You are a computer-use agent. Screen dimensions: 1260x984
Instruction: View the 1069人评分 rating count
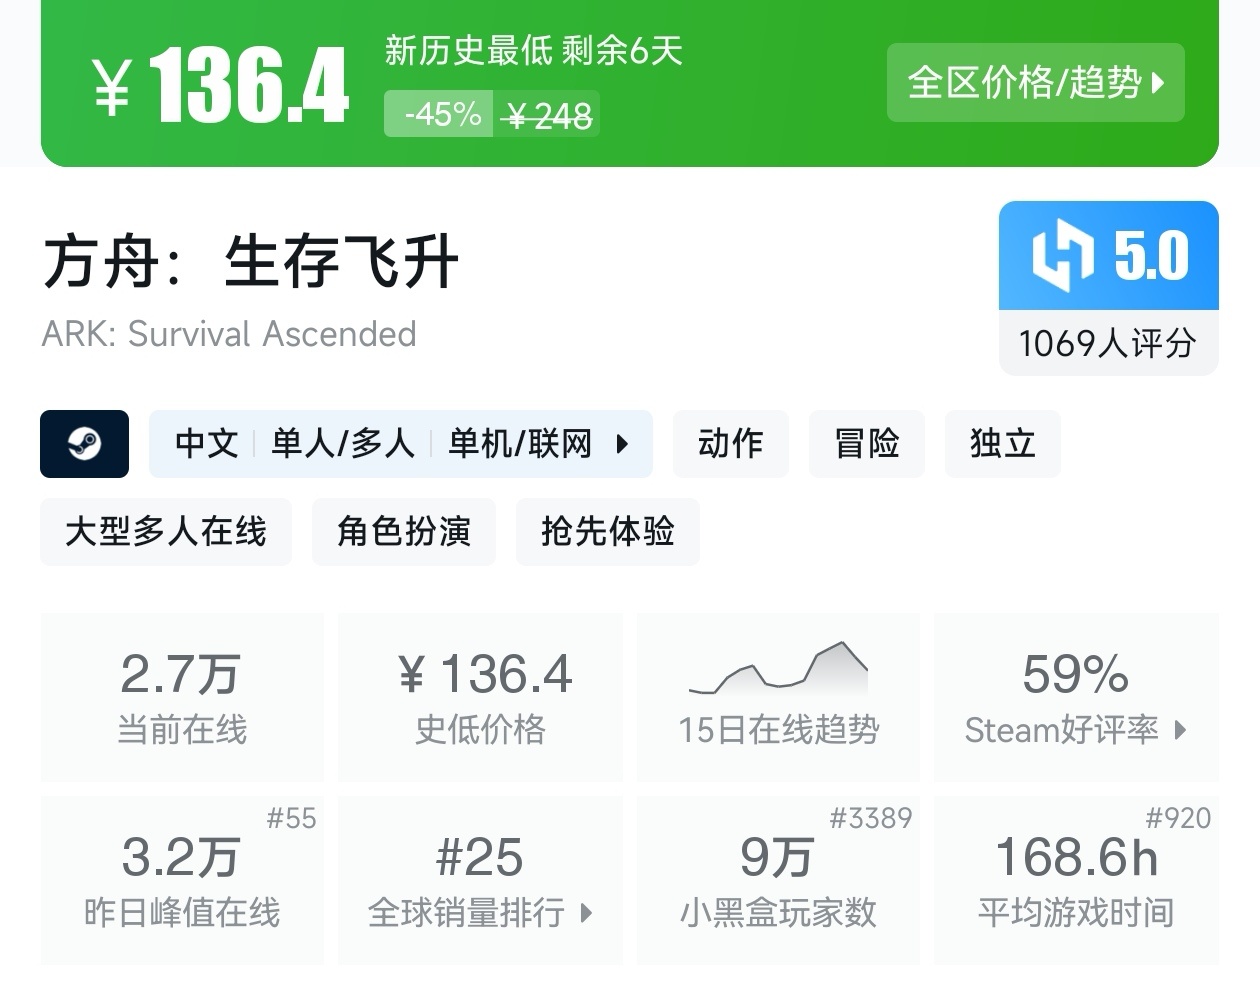(1108, 343)
